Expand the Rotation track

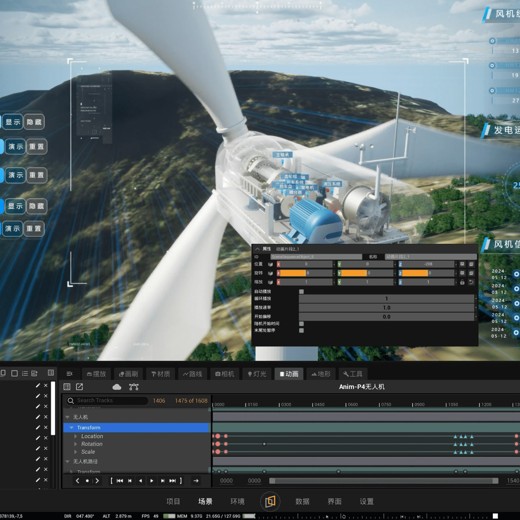[x=75, y=444]
